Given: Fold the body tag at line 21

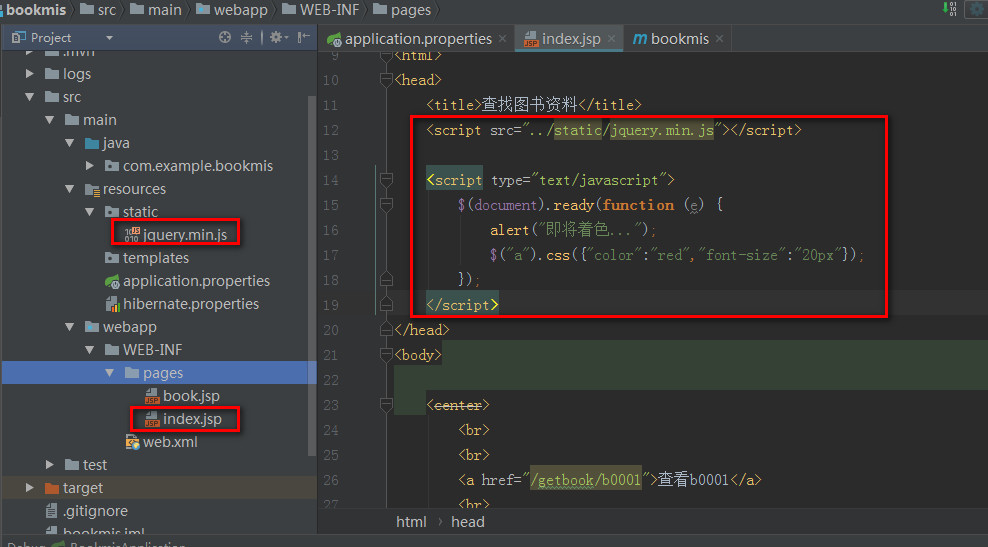Looking at the screenshot, I should (x=386, y=355).
